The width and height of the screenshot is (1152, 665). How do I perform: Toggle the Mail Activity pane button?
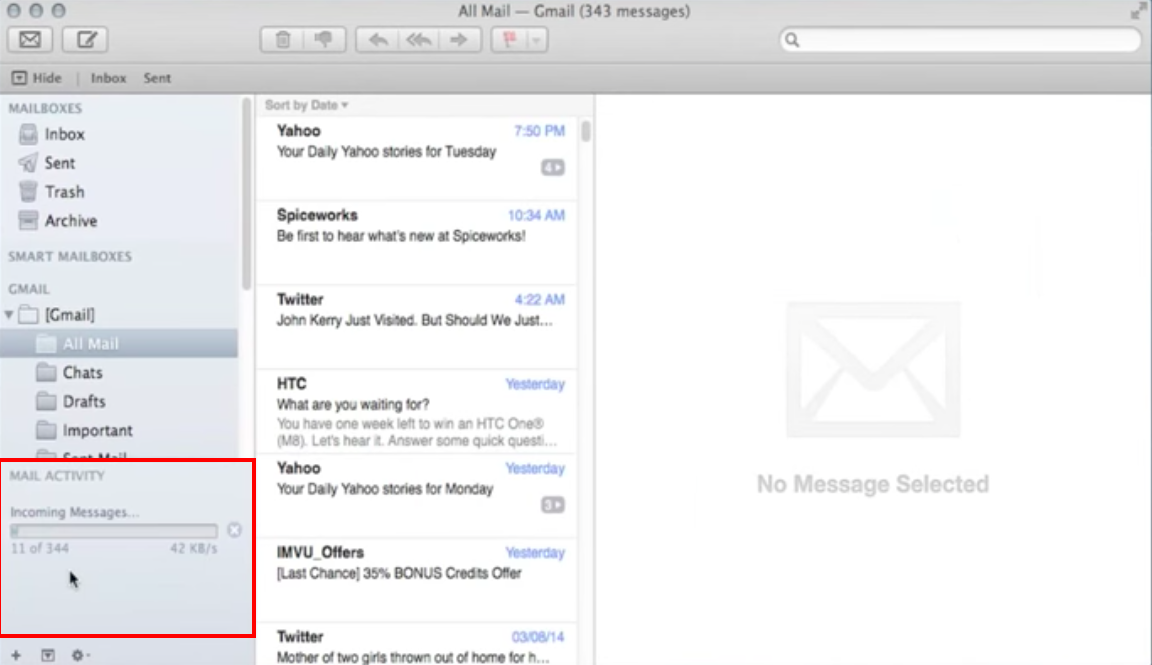pos(47,655)
